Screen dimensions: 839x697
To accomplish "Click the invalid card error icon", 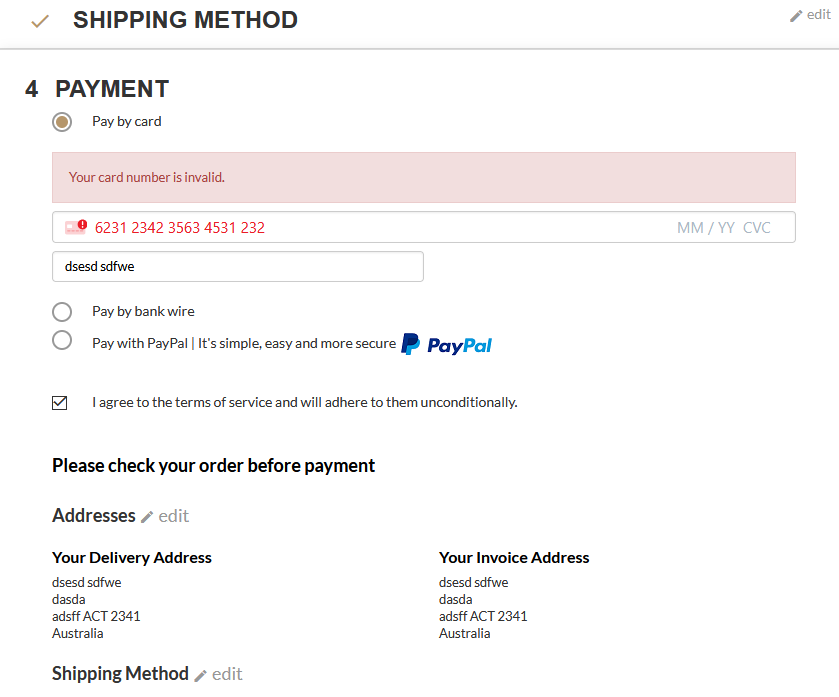I will tap(76, 227).
